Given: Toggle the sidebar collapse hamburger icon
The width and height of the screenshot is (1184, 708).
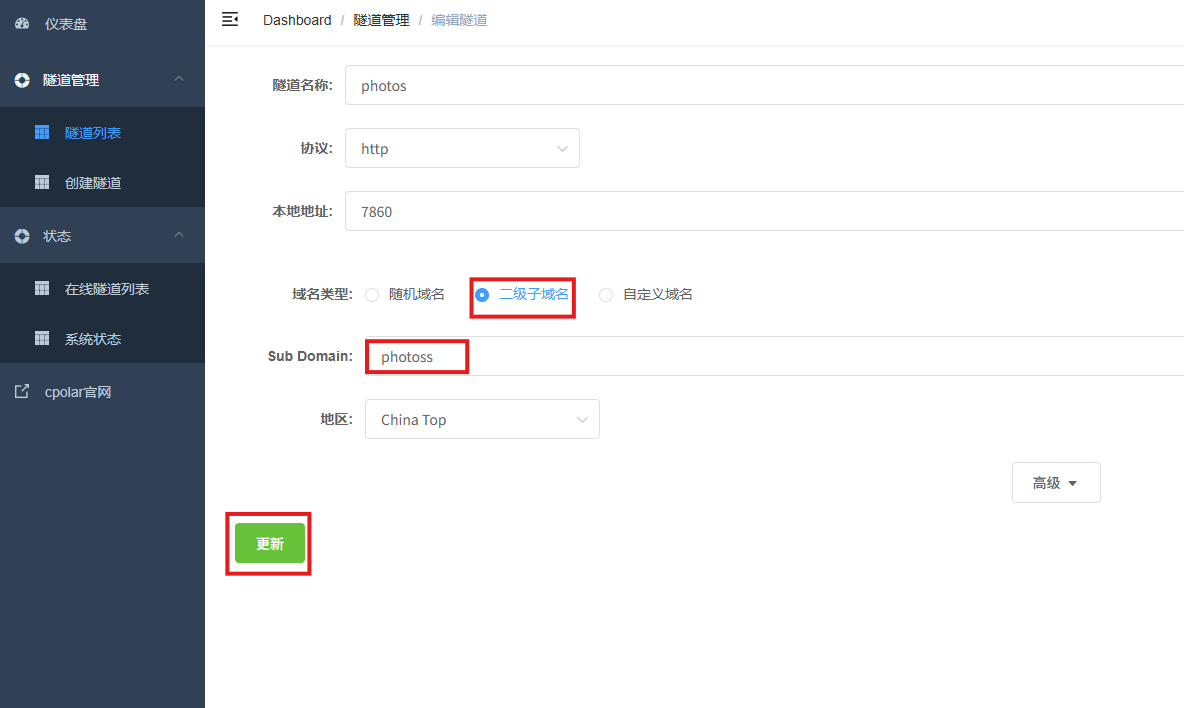Looking at the screenshot, I should point(230,19).
